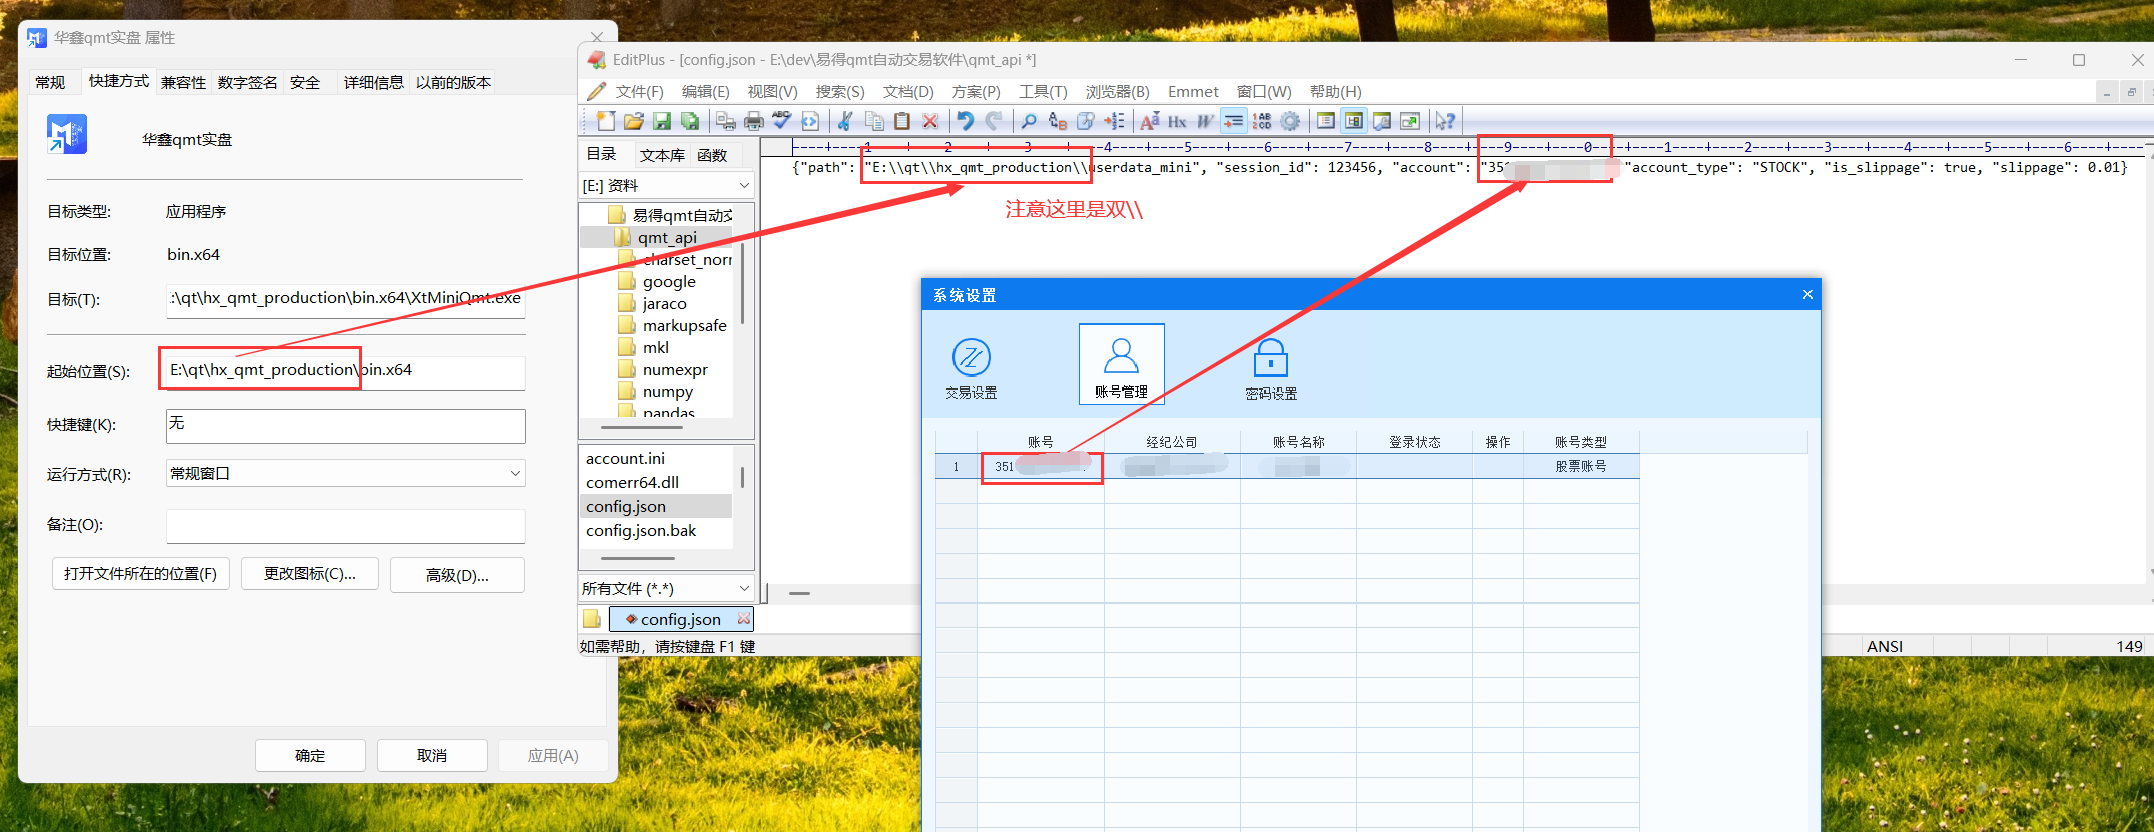This screenshot has width=2154, height=832.
Task: Click the Cut scissors icon
Action: [x=845, y=121]
